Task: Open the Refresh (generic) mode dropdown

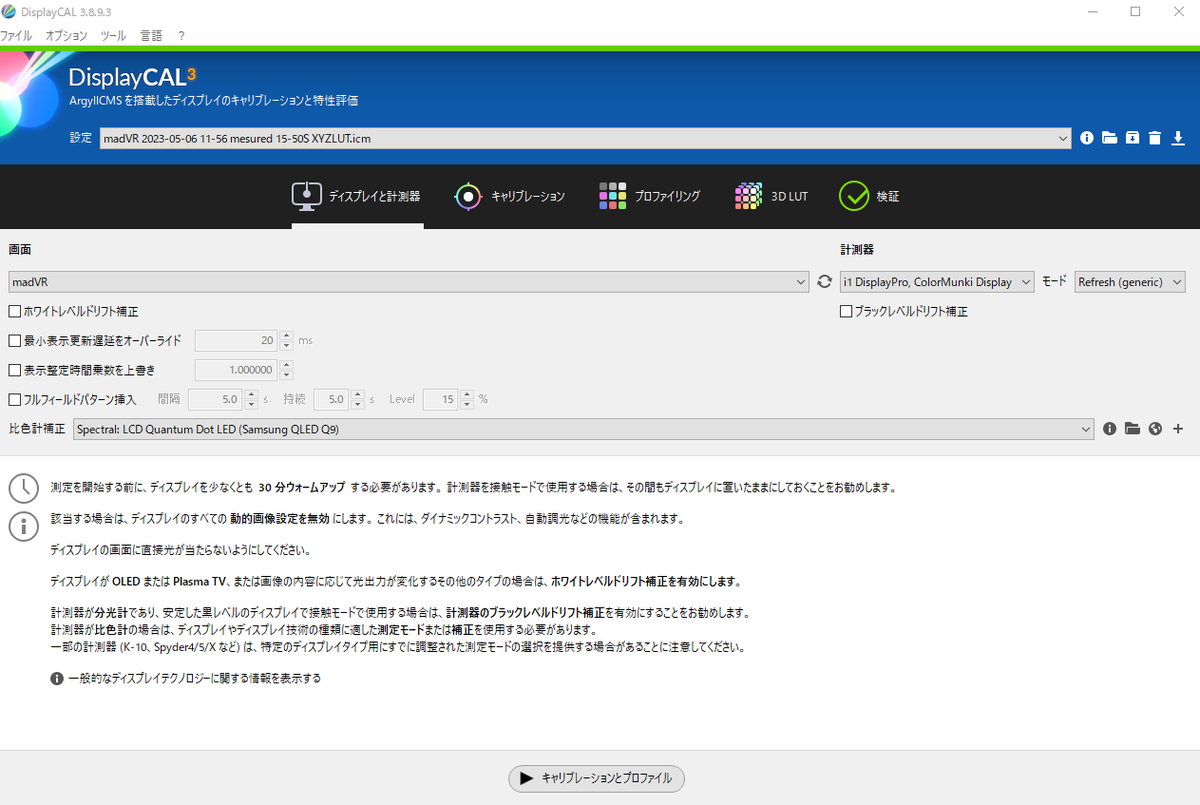Action: tap(1130, 282)
